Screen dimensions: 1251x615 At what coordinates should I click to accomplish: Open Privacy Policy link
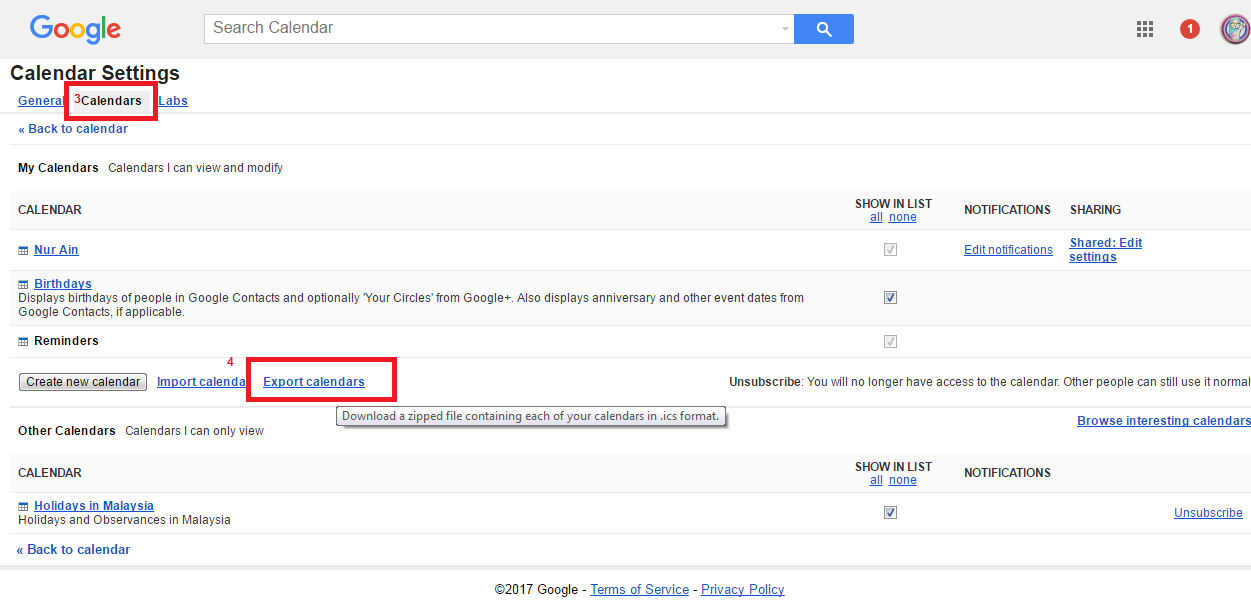tap(743, 590)
